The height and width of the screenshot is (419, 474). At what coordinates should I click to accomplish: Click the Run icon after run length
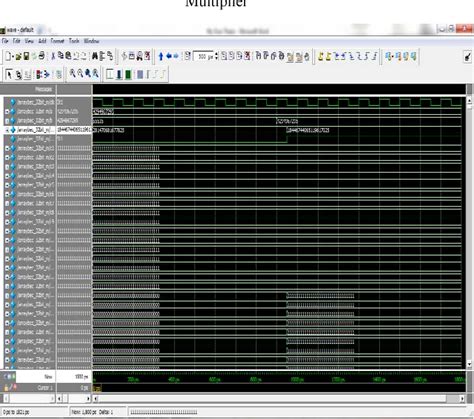[x=224, y=56]
